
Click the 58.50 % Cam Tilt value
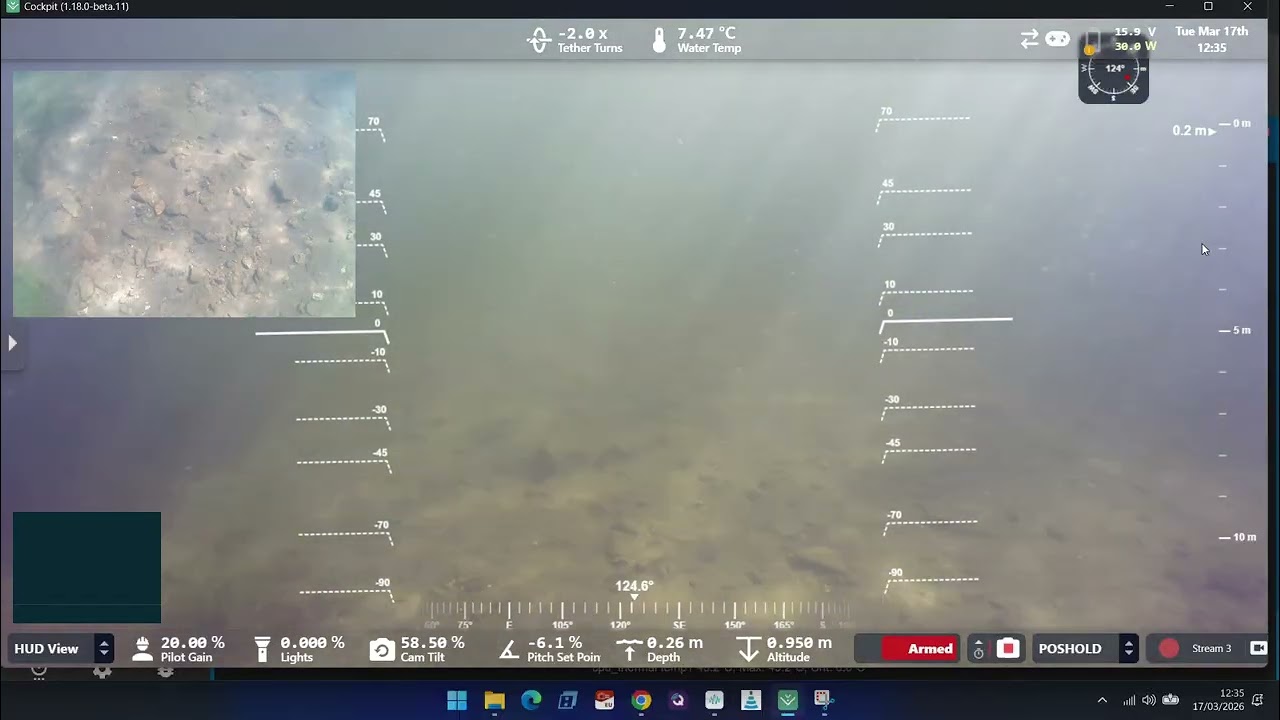pos(433,643)
